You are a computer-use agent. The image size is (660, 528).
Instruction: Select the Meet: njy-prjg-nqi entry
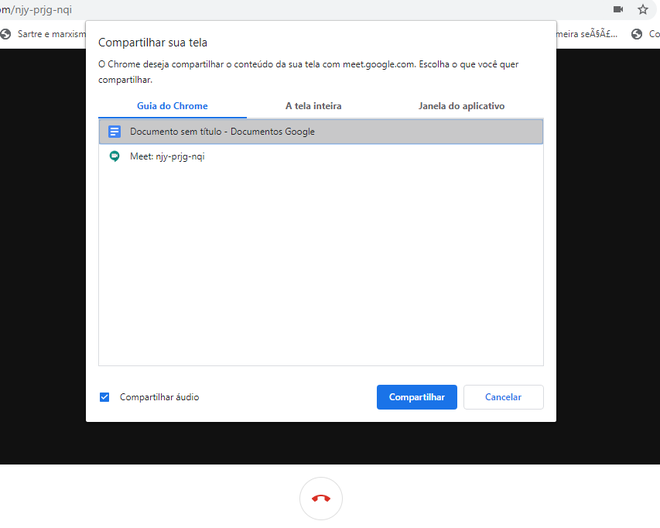pyautogui.click(x=321, y=156)
